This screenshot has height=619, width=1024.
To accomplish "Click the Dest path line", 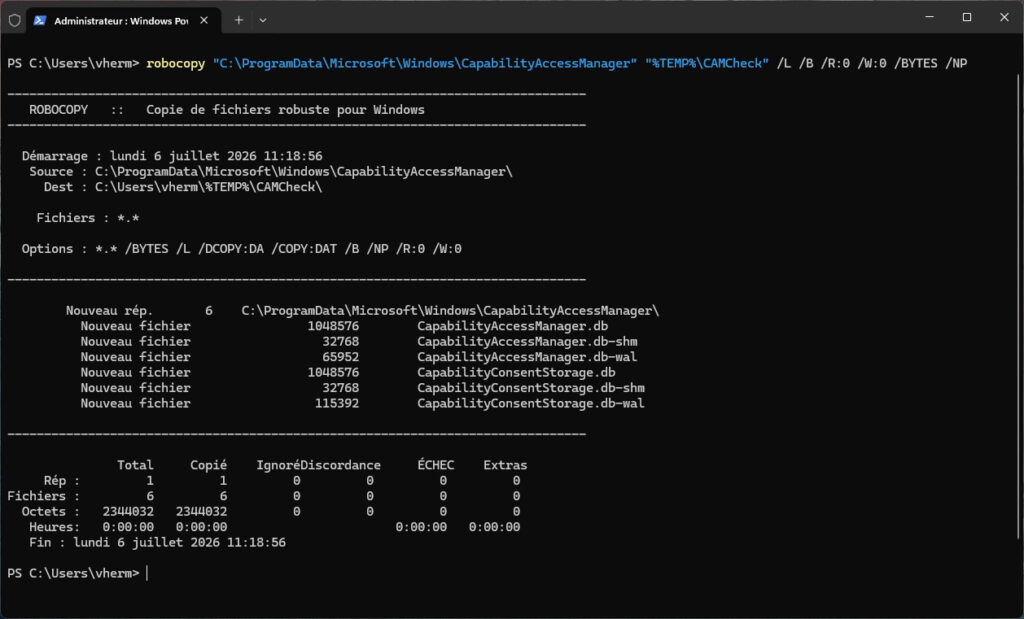I will tap(183, 187).
